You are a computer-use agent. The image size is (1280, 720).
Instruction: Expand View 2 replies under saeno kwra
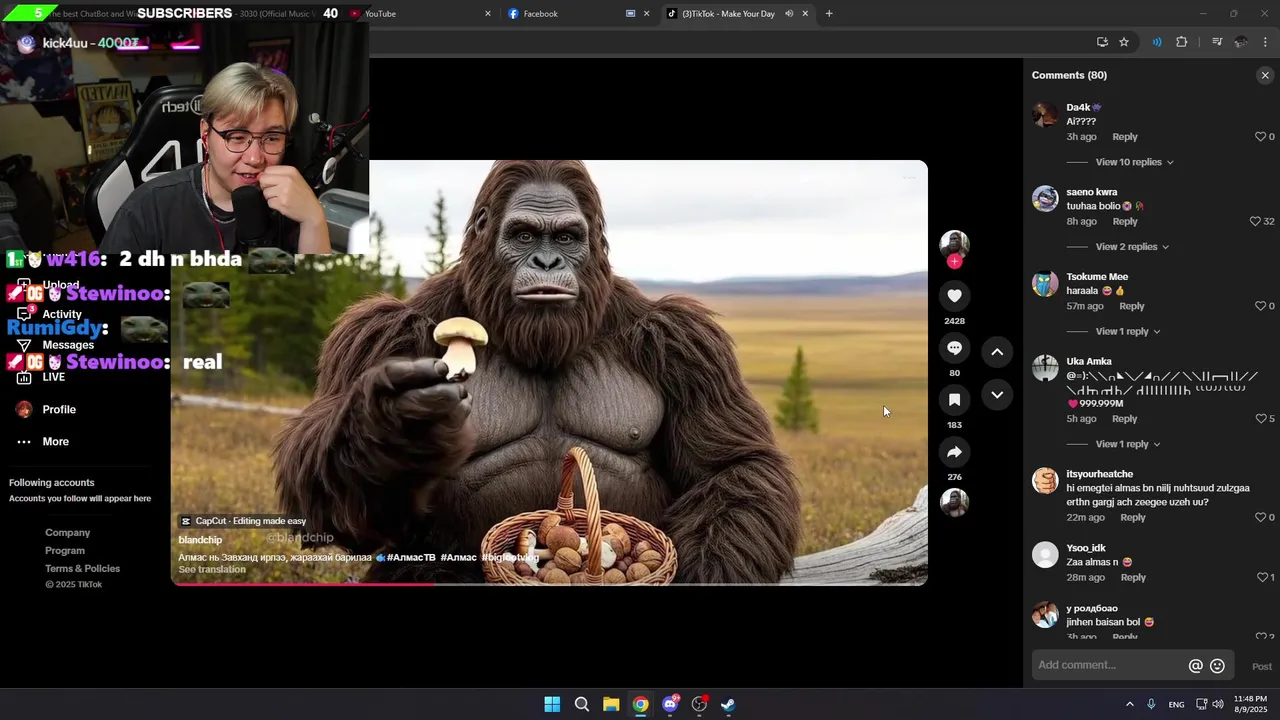click(1132, 247)
